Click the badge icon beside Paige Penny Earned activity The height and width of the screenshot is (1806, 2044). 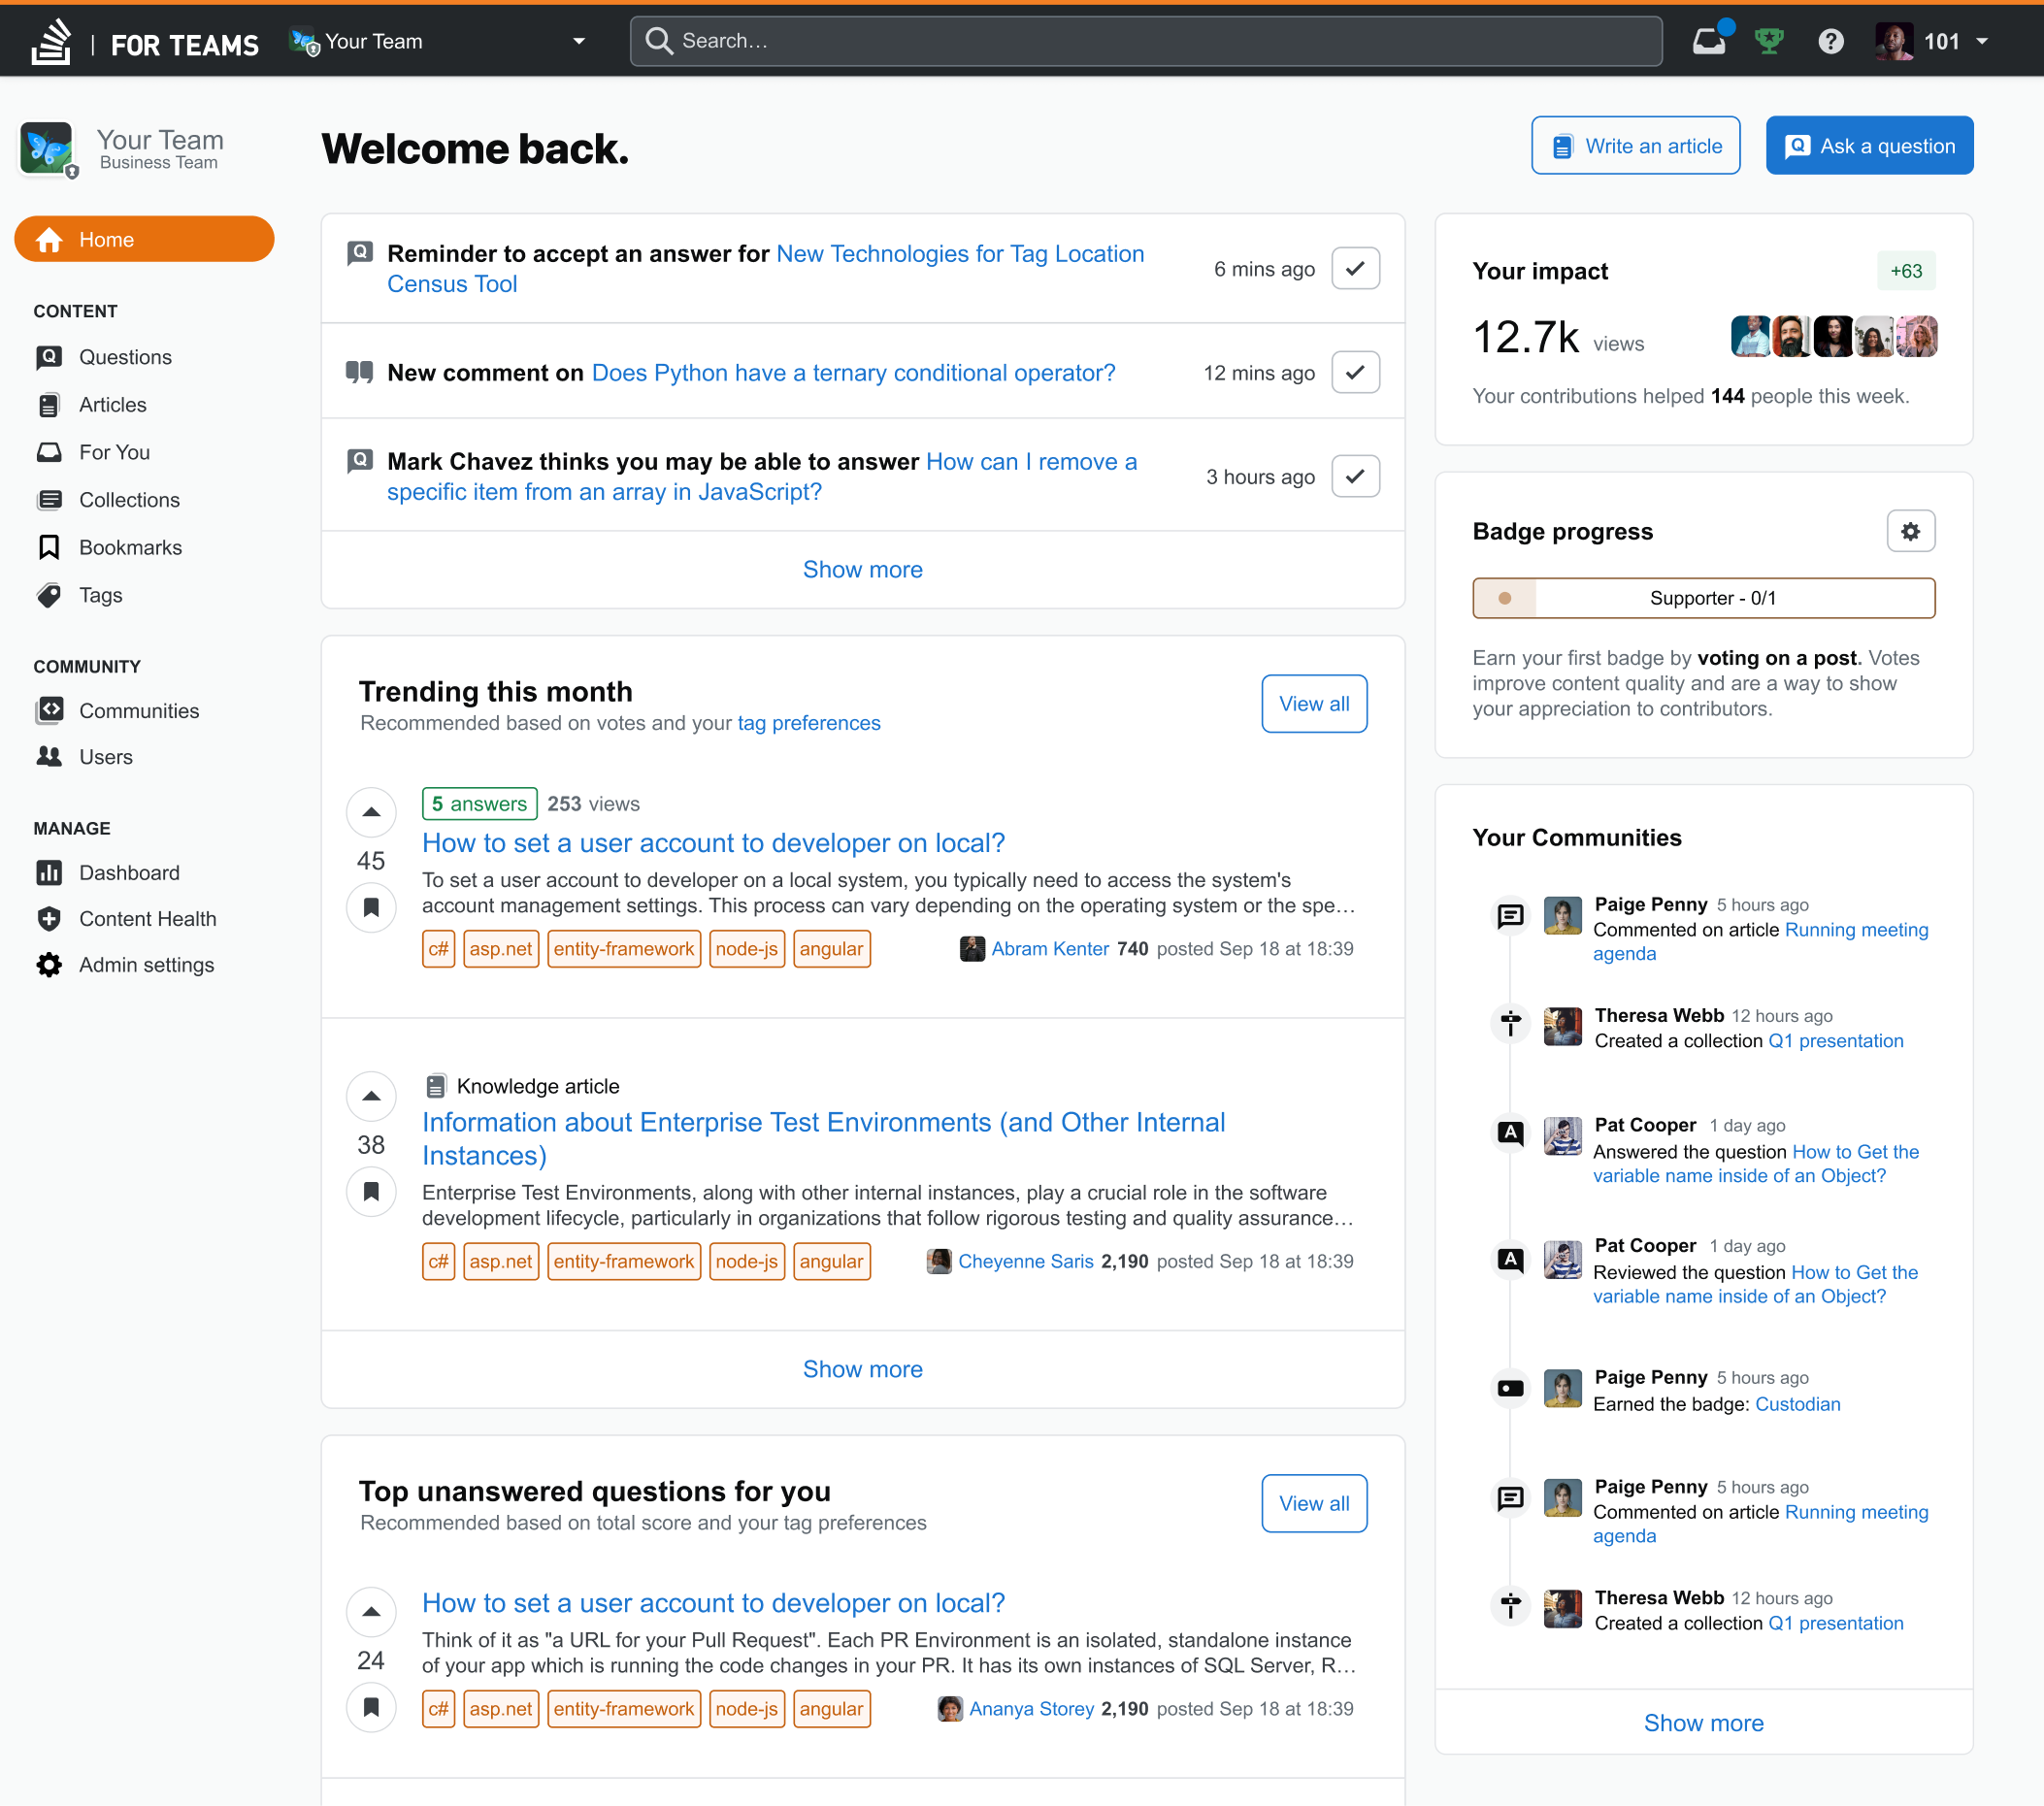click(x=1510, y=1388)
